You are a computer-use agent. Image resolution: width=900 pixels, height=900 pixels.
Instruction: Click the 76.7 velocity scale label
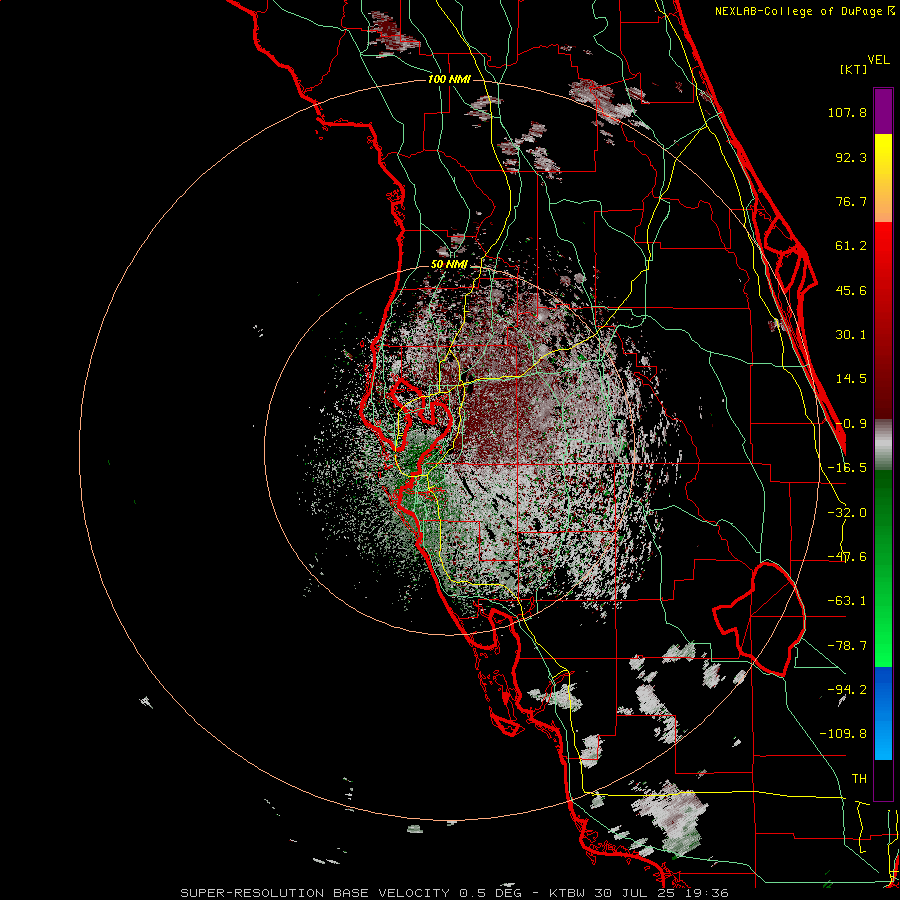click(x=851, y=201)
